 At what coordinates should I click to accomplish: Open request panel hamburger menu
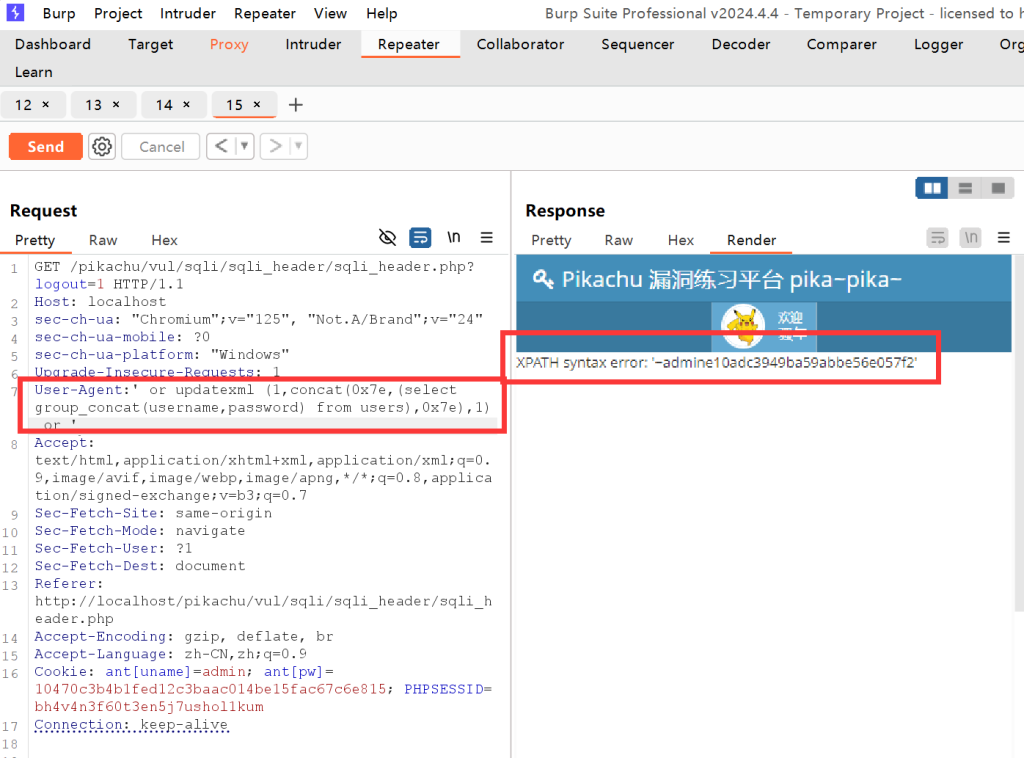click(487, 238)
